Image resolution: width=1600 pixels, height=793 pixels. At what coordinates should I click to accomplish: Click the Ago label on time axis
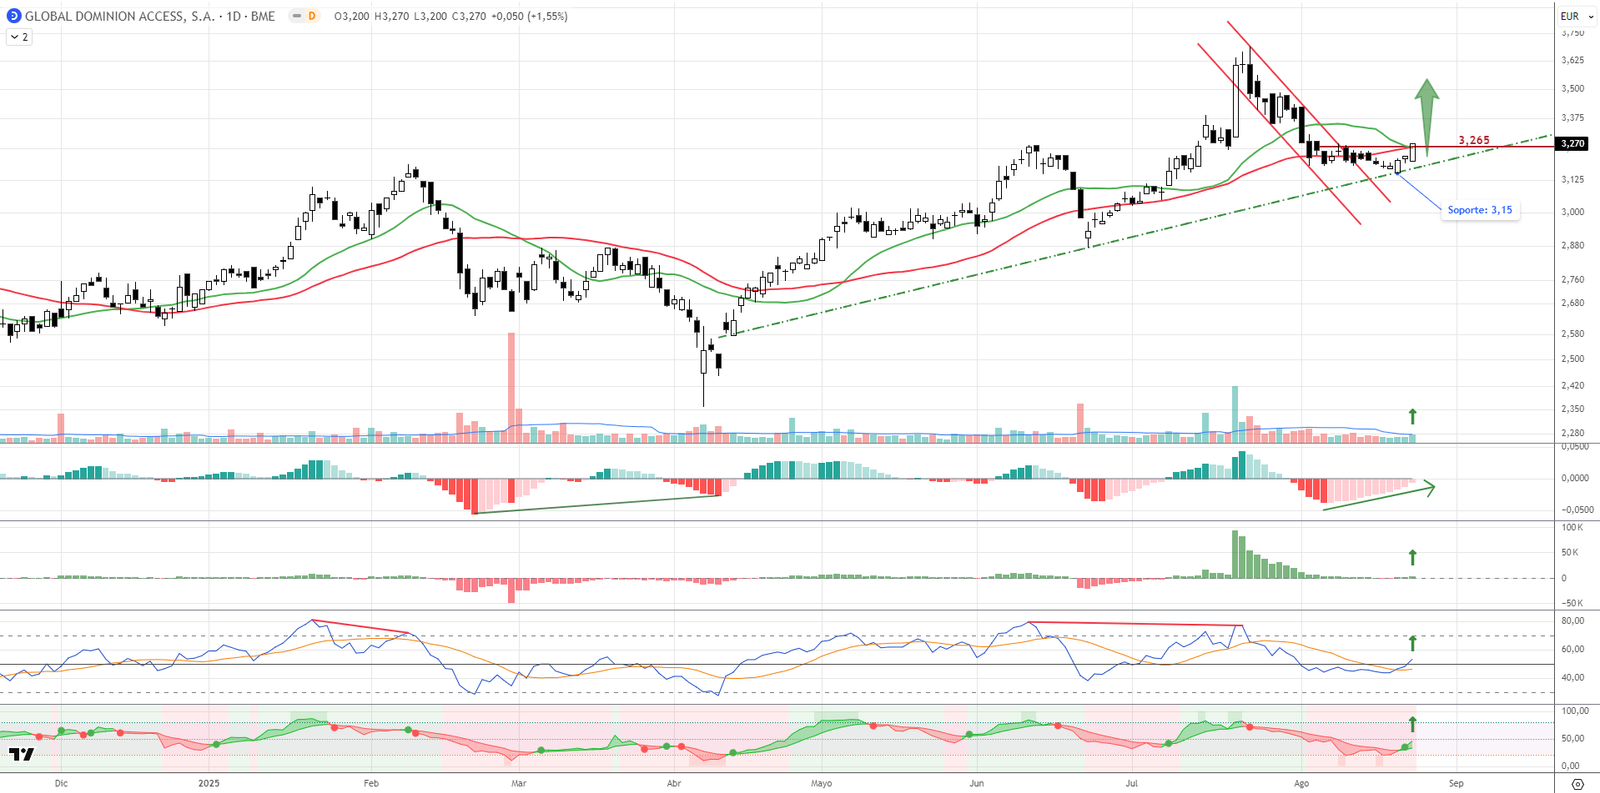pyautogui.click(x=1301, y=783)
